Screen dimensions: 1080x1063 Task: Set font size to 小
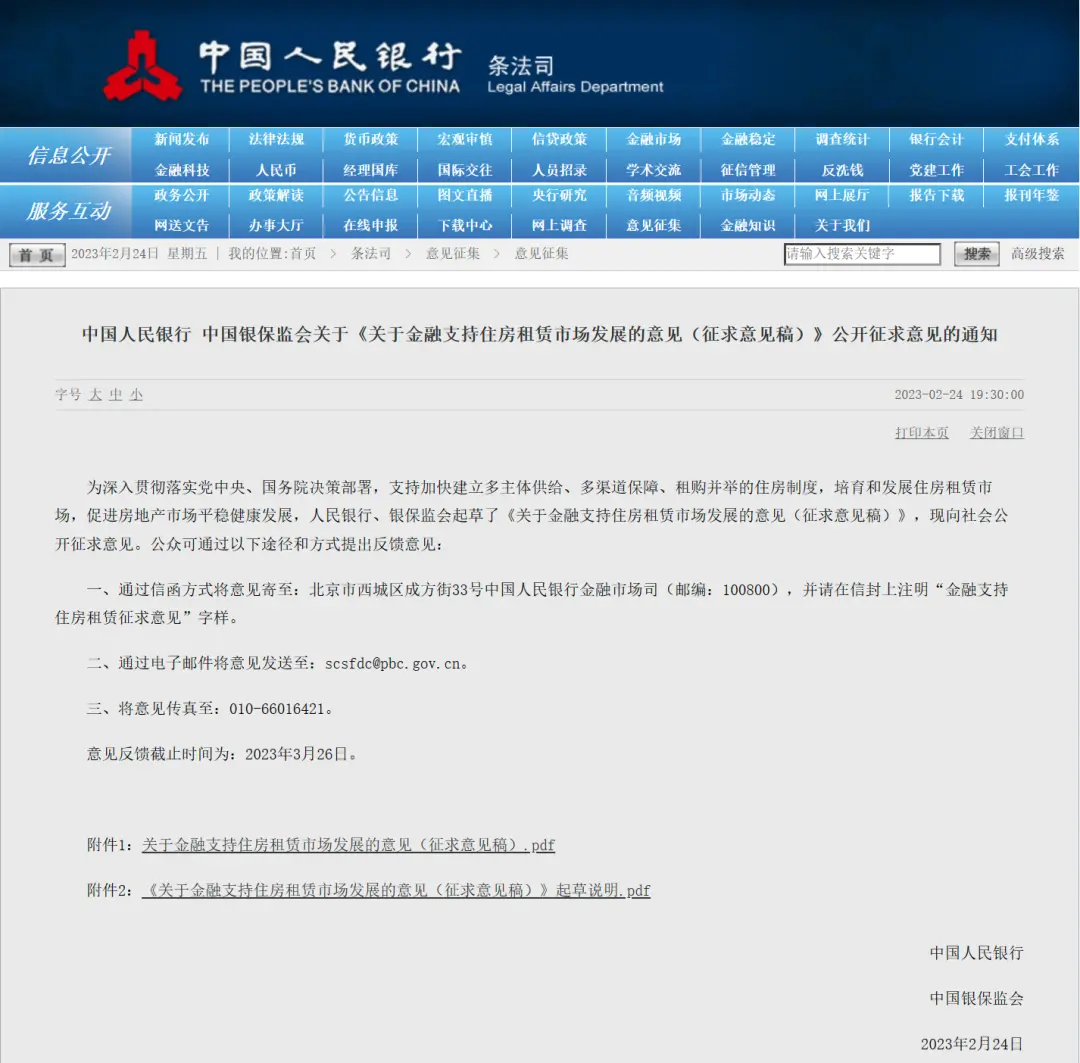click(x=136, y=395)
